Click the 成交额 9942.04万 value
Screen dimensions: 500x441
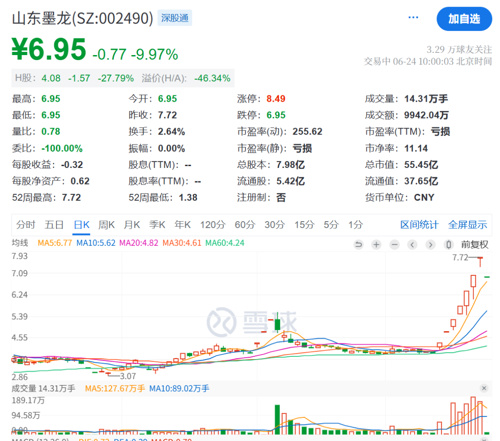click(x=426, y=115)
